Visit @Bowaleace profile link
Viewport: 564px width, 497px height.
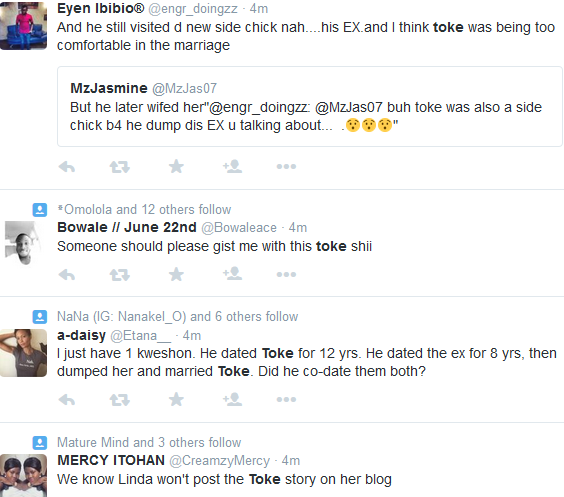[x=239, y=228]
